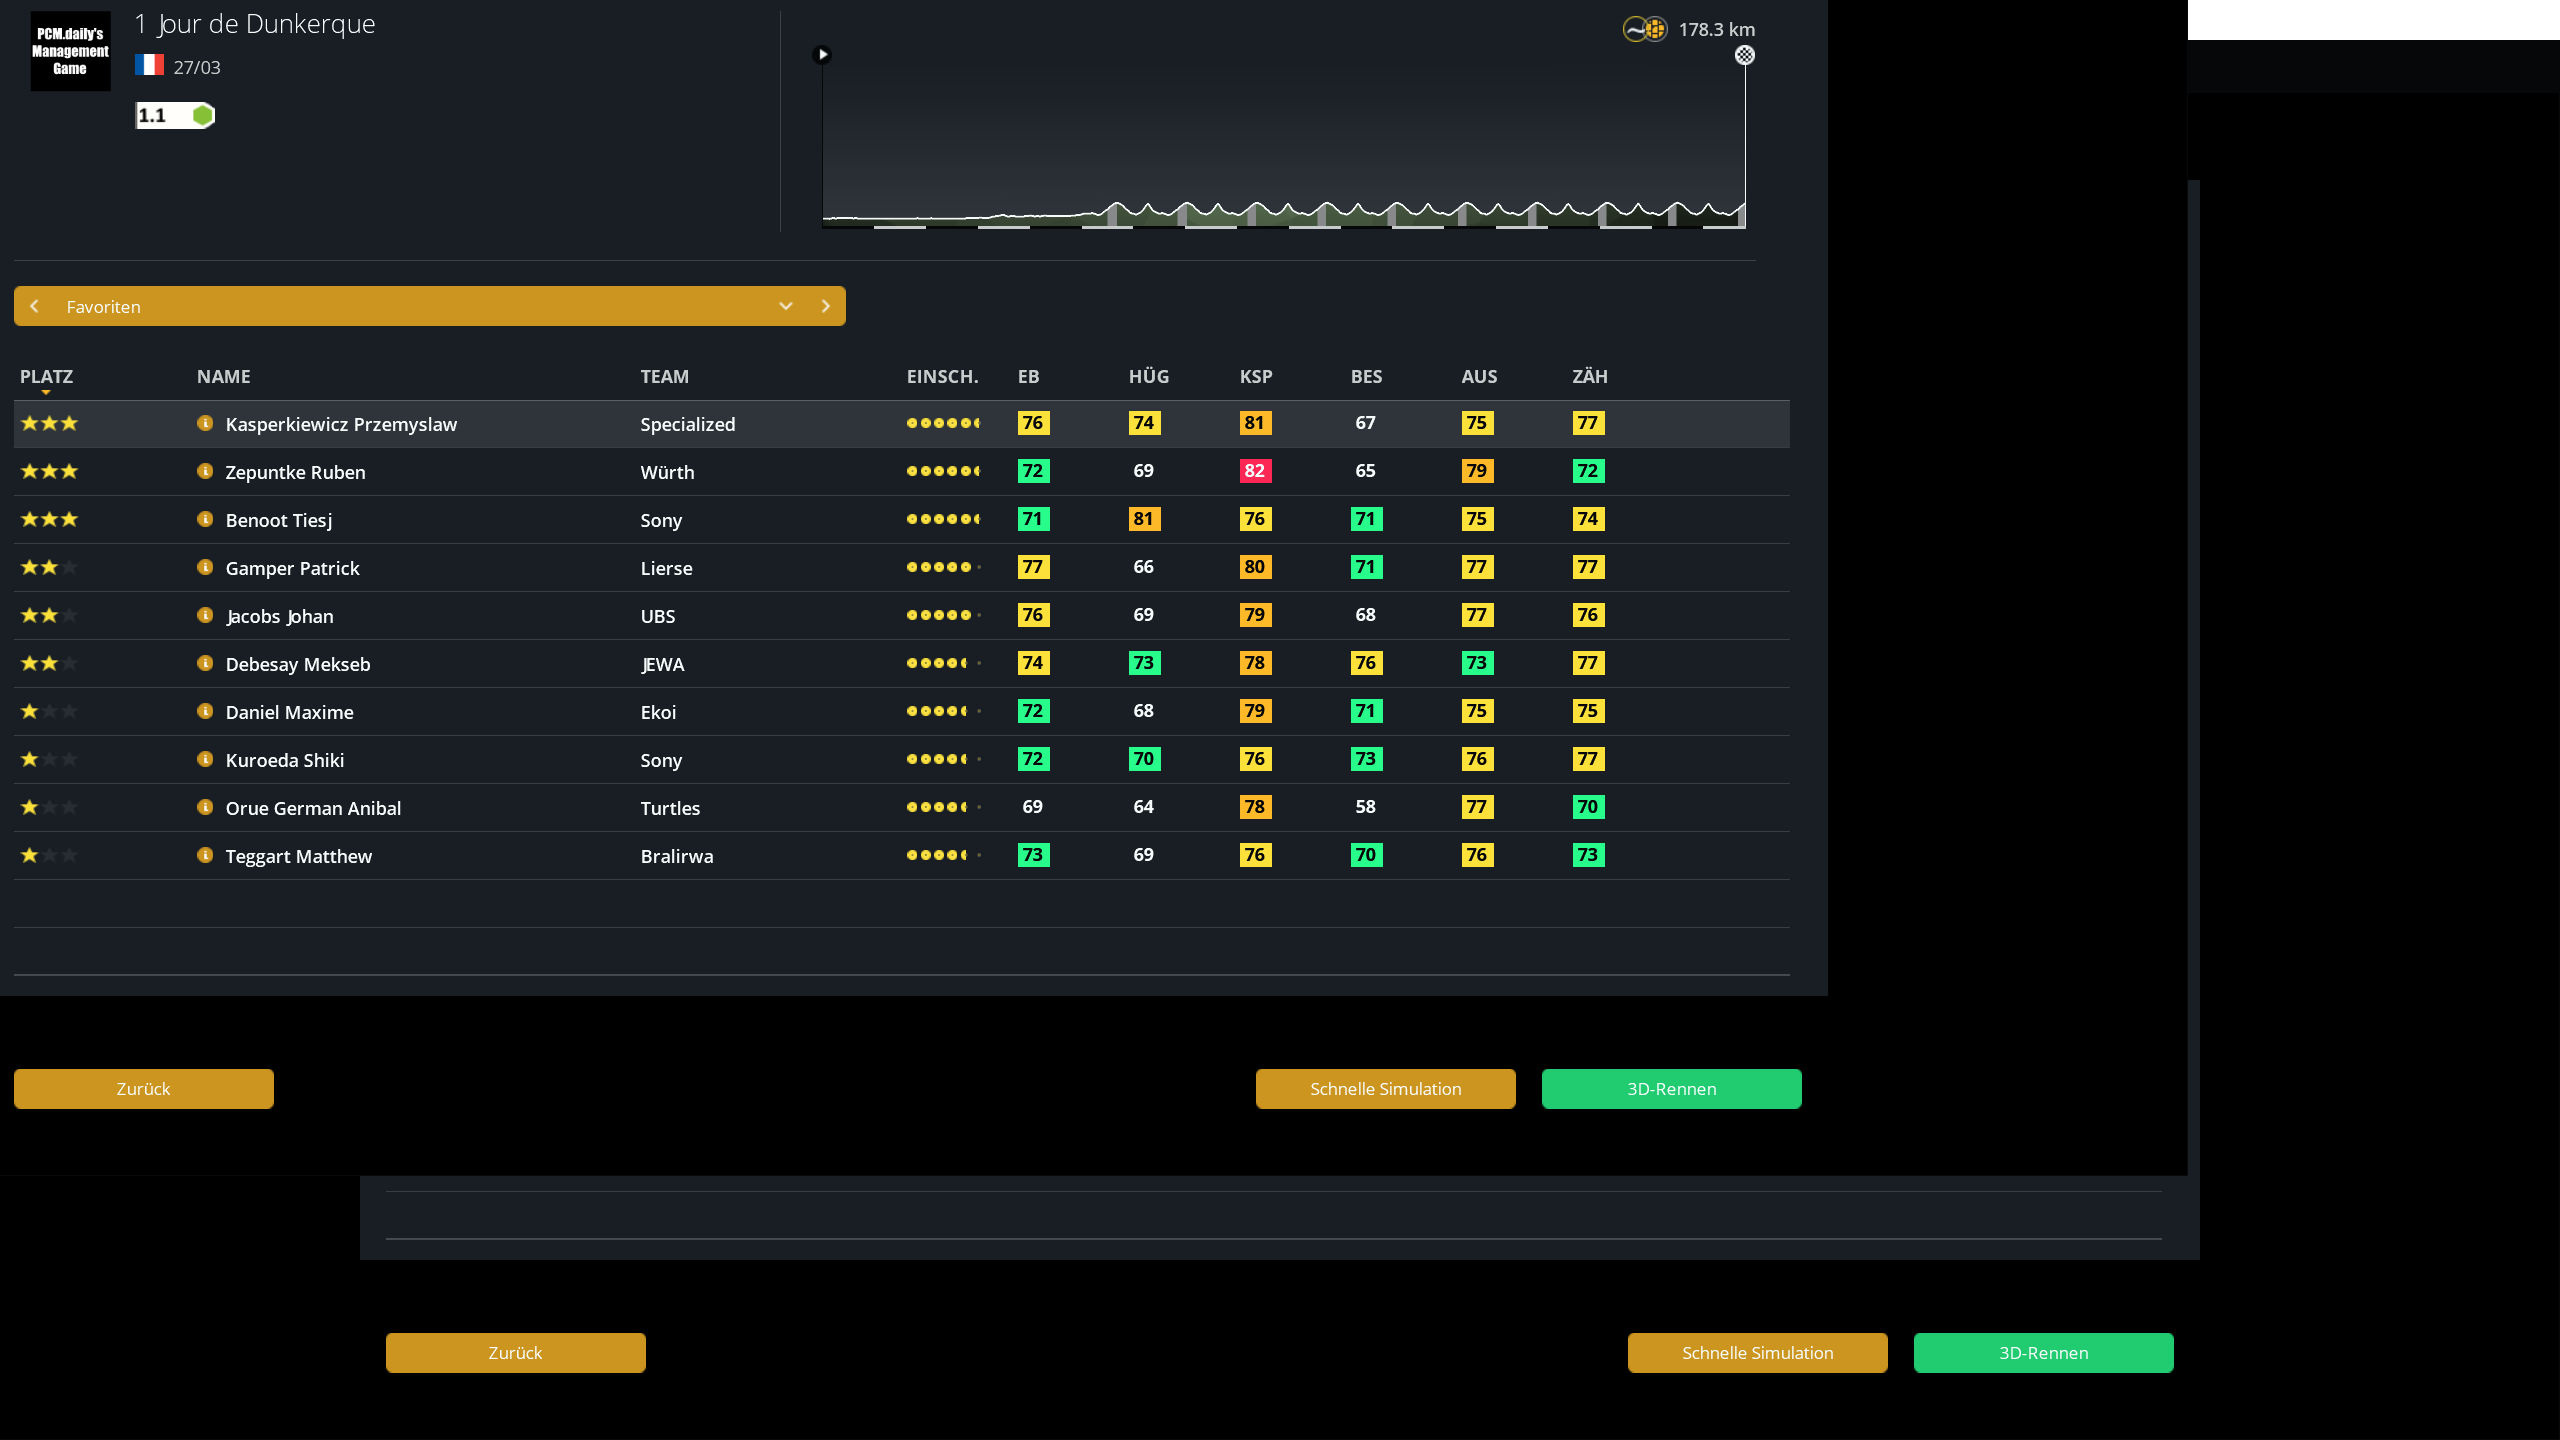
Task: Go to next view with right arrow
Action: click(826, 306)
